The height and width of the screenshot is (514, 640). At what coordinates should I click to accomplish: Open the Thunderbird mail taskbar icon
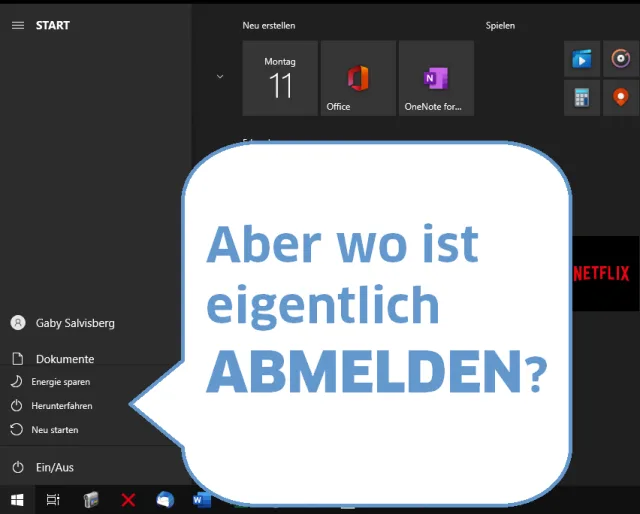[165, 499]
